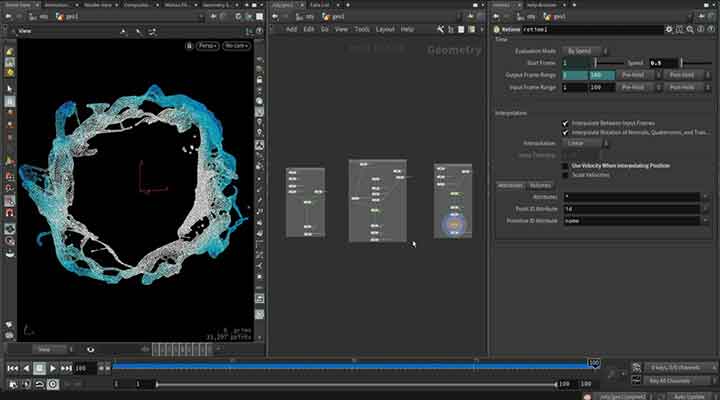The width and height of the screenshot is (720, 400).
Task: Enable the Scale Velocities checkbox
Action: tap(565, 175)
